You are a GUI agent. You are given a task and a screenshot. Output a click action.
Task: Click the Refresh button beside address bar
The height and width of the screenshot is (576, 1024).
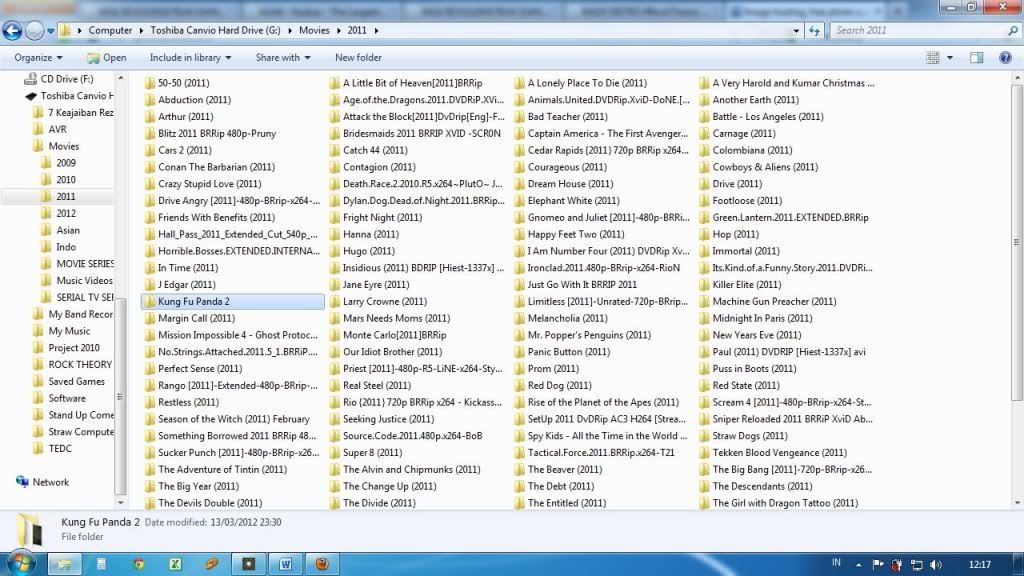814,30
